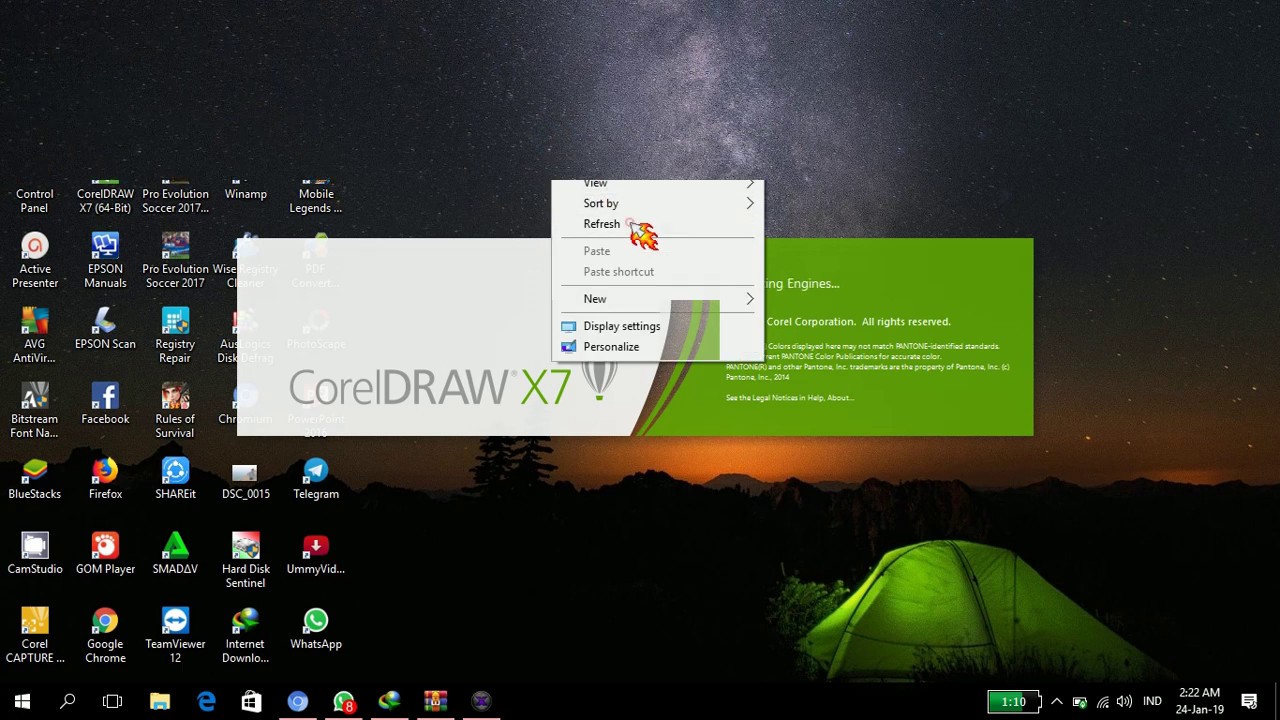Open the Control Panel desktop shortcut

tap(34, 199)
